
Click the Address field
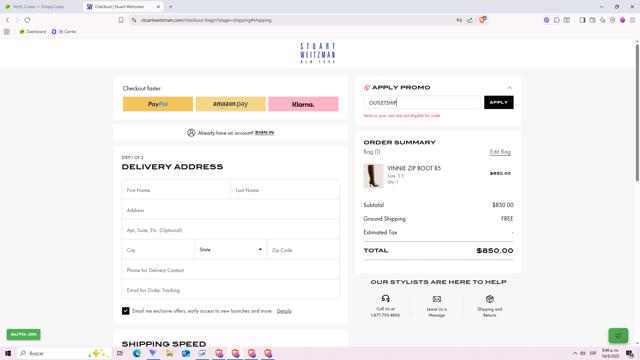tap(231, 210)
